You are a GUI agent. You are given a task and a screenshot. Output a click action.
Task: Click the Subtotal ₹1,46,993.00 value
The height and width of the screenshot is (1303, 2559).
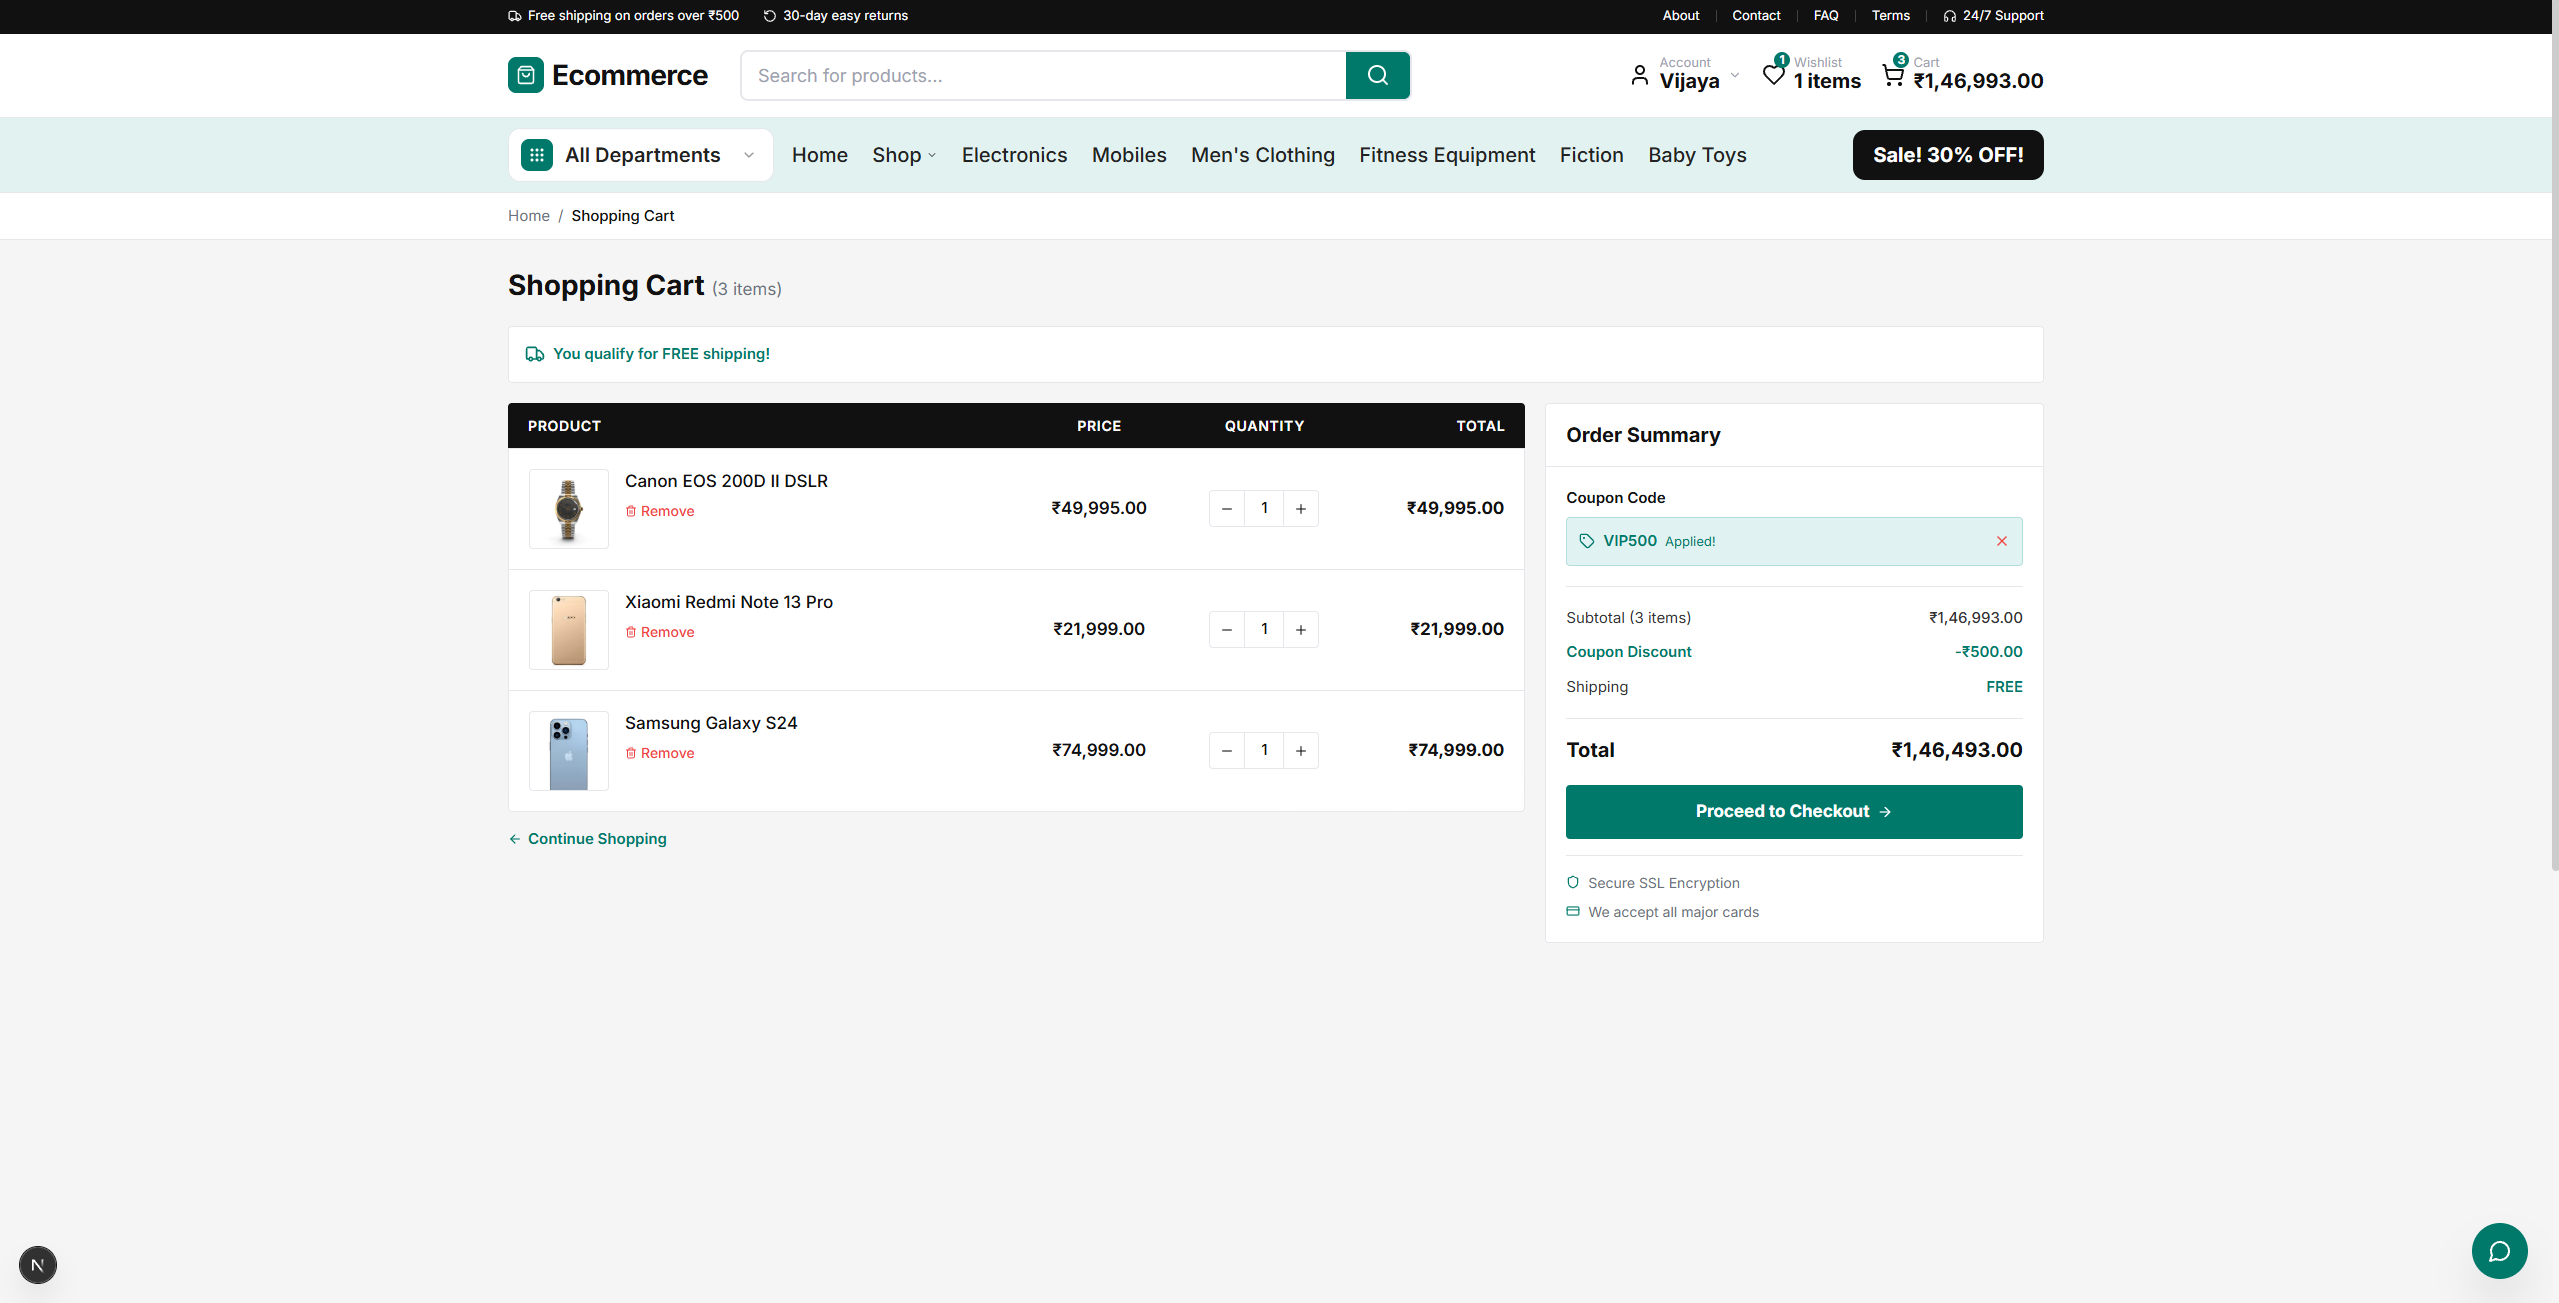click(x=1976, y=618)
